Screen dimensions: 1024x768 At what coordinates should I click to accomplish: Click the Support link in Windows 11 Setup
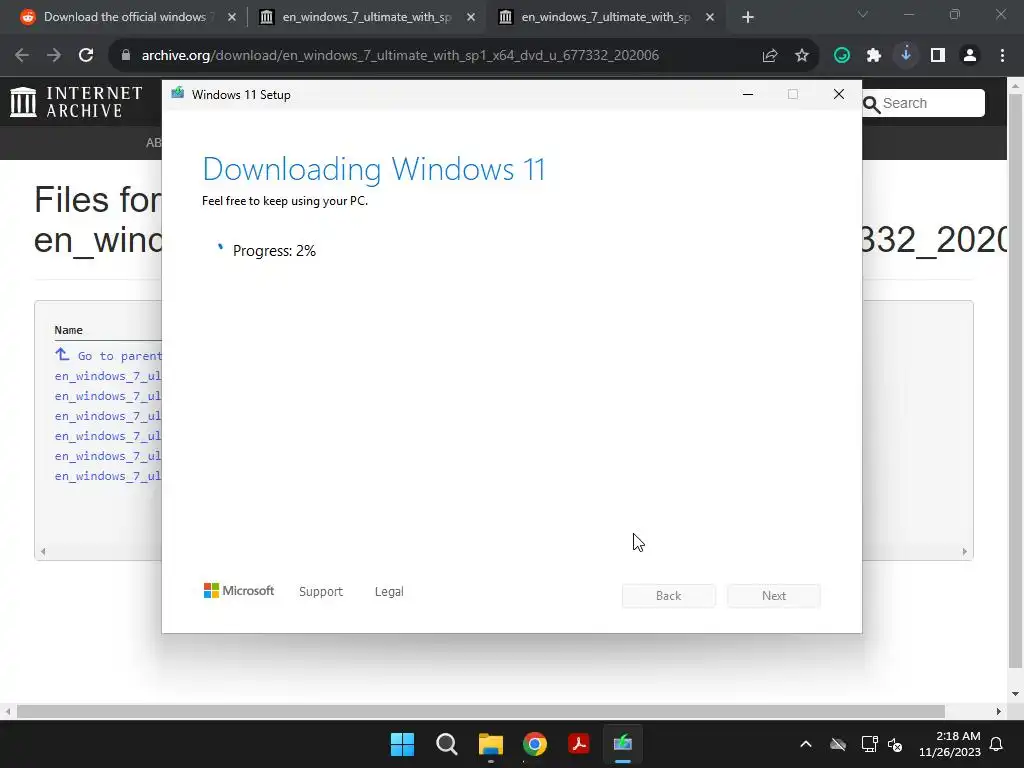coord(321,592)
